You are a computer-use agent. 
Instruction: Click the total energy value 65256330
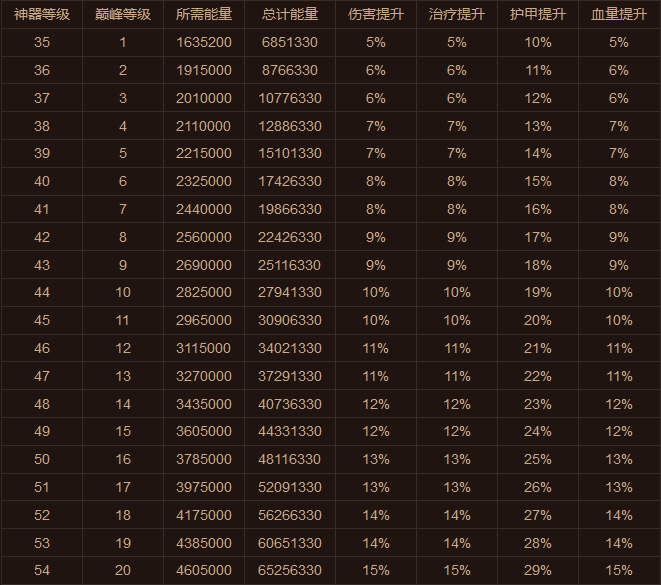tap(290, 570)
